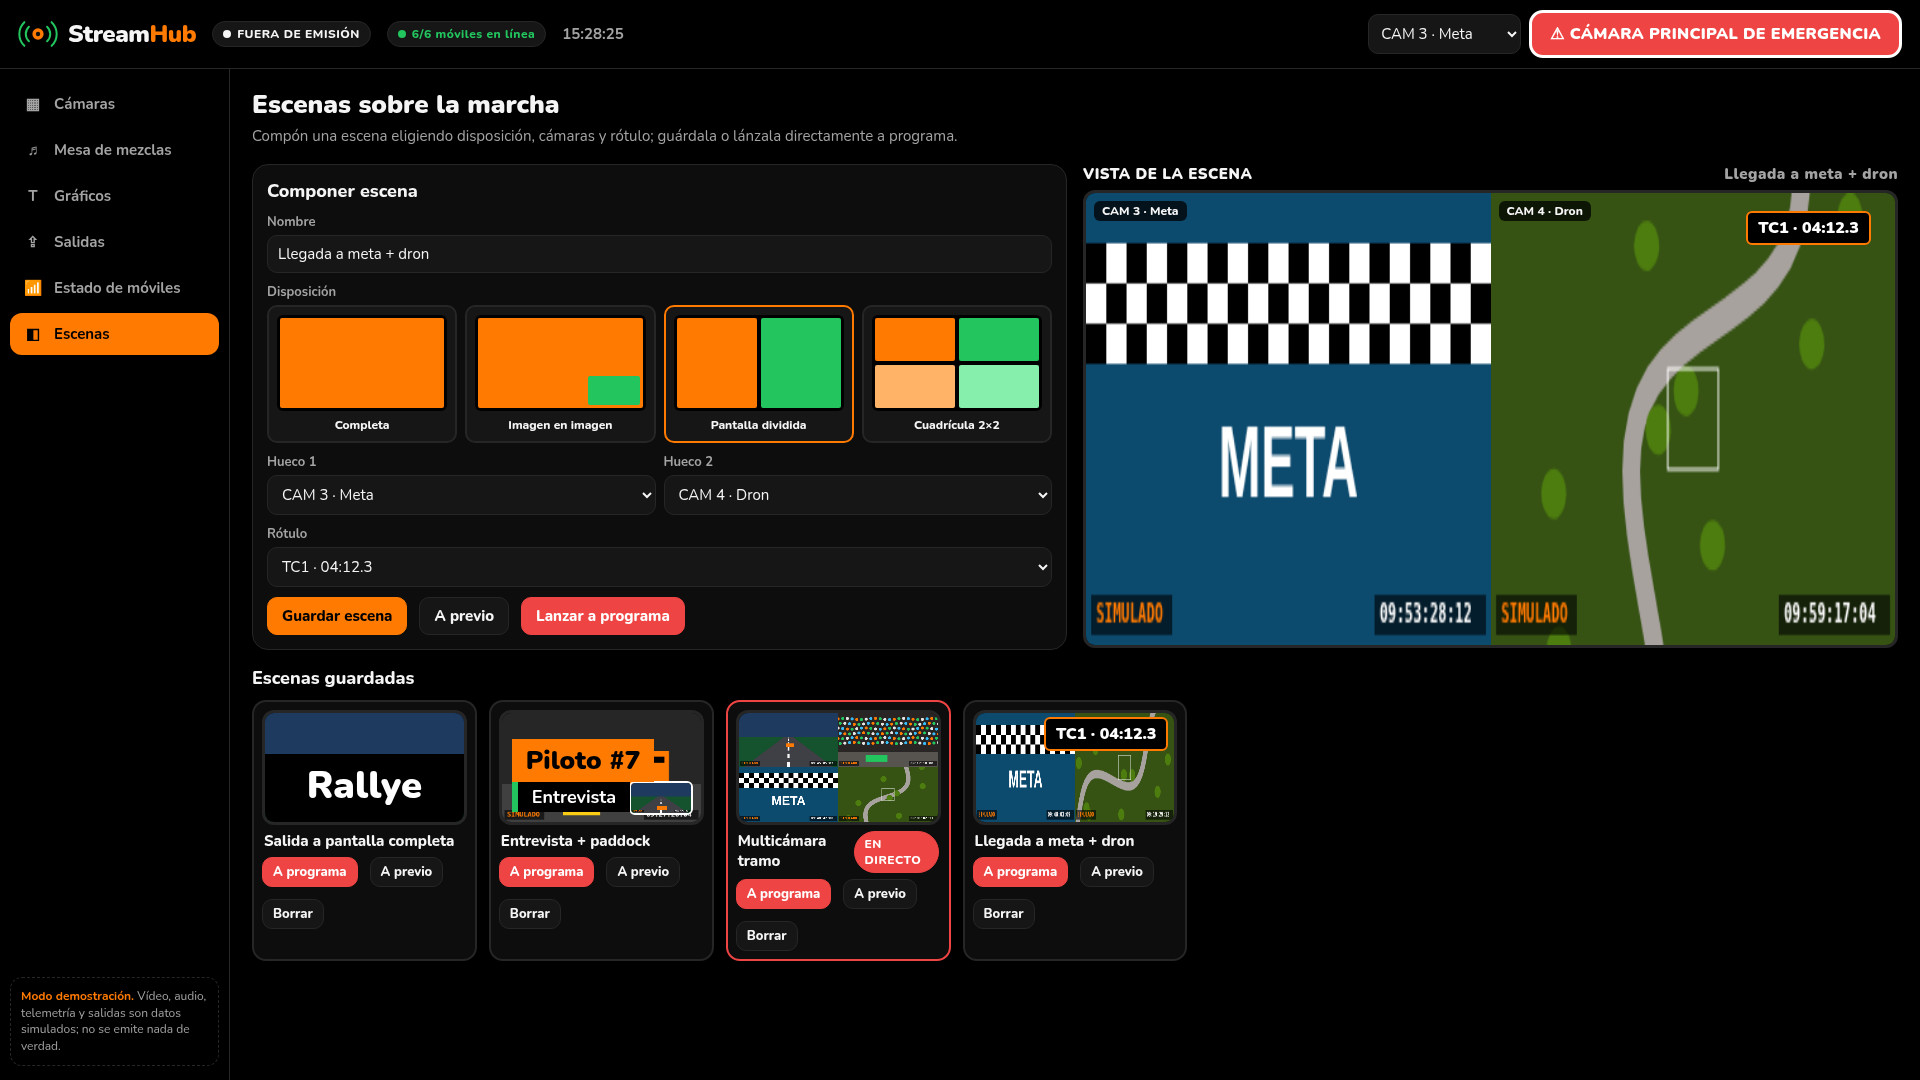Click the StreamHub broadcast logo icon
This screenshot has height=1080, width=1920.
pyautogui.click(x=38, y=34)
